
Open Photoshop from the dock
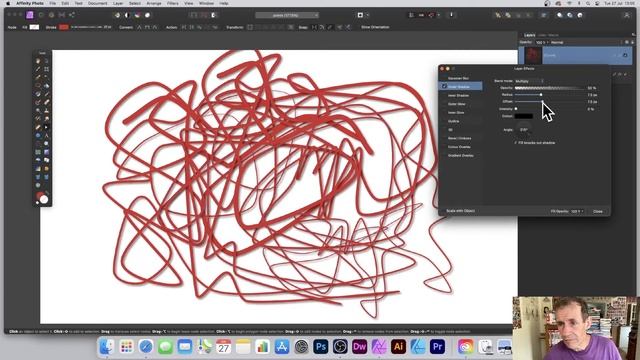click(x=320, y=347)
